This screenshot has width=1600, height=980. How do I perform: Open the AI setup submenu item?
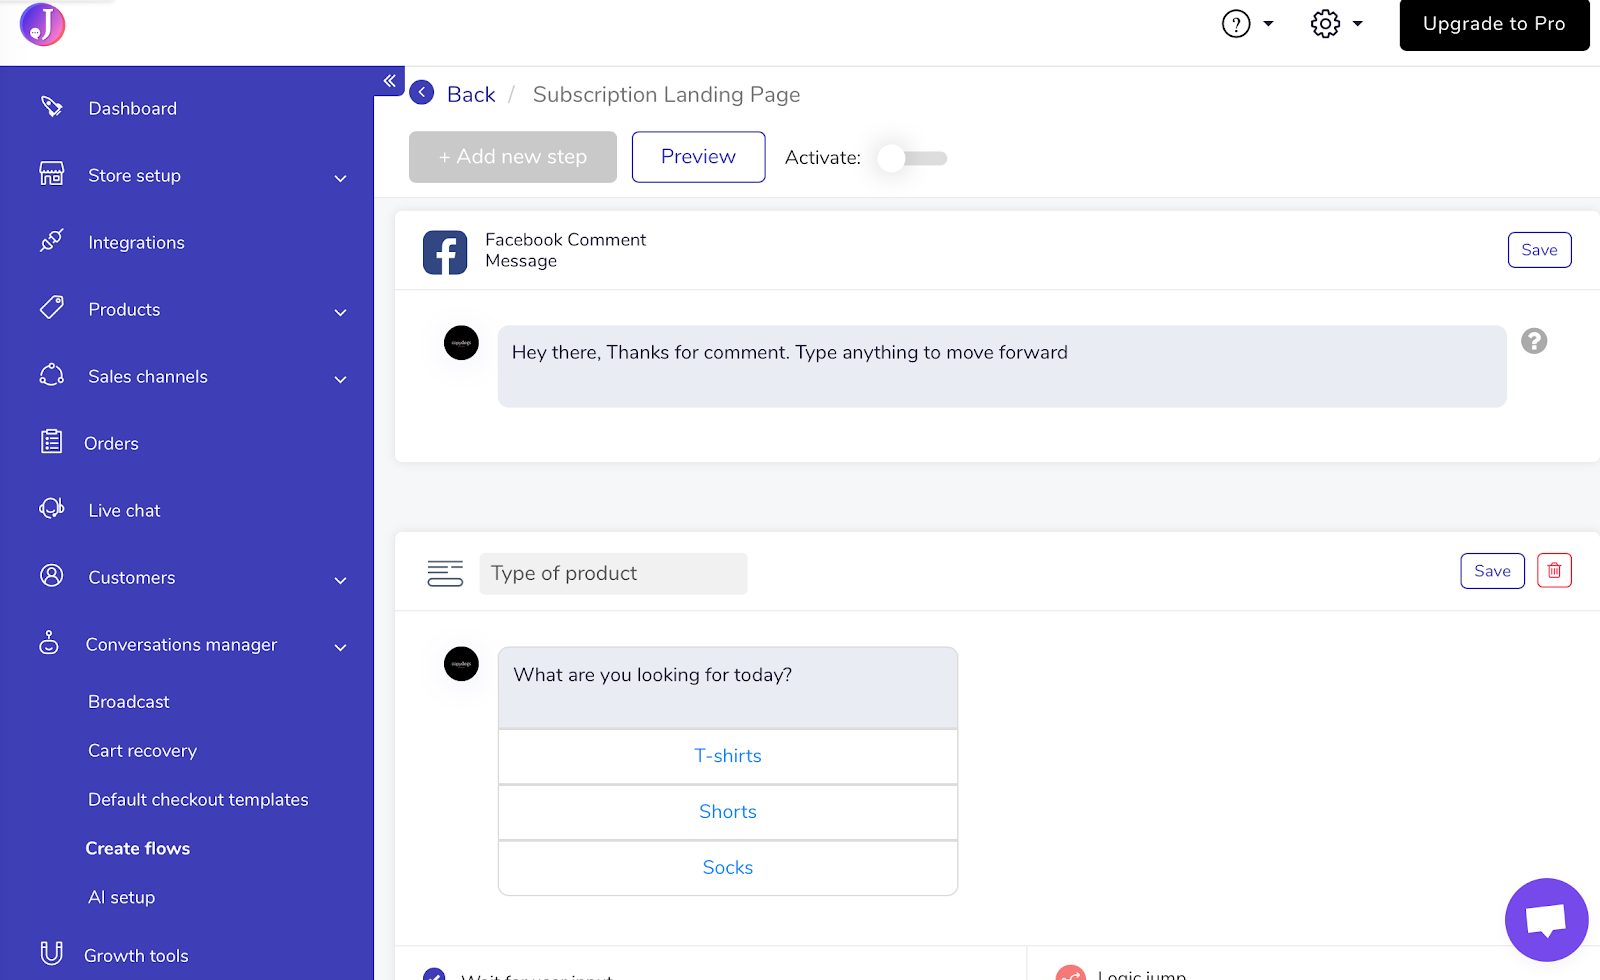pyautogui.click(x=121, y=898)
